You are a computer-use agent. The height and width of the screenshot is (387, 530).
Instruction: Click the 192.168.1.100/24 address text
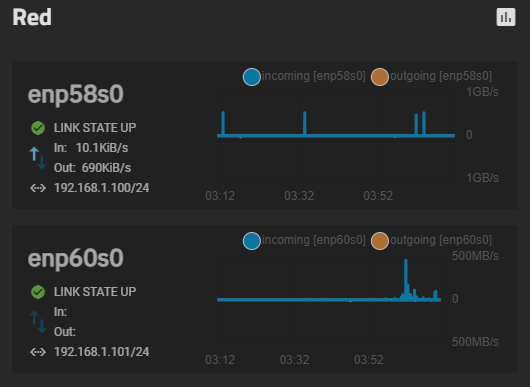point(101,188)
